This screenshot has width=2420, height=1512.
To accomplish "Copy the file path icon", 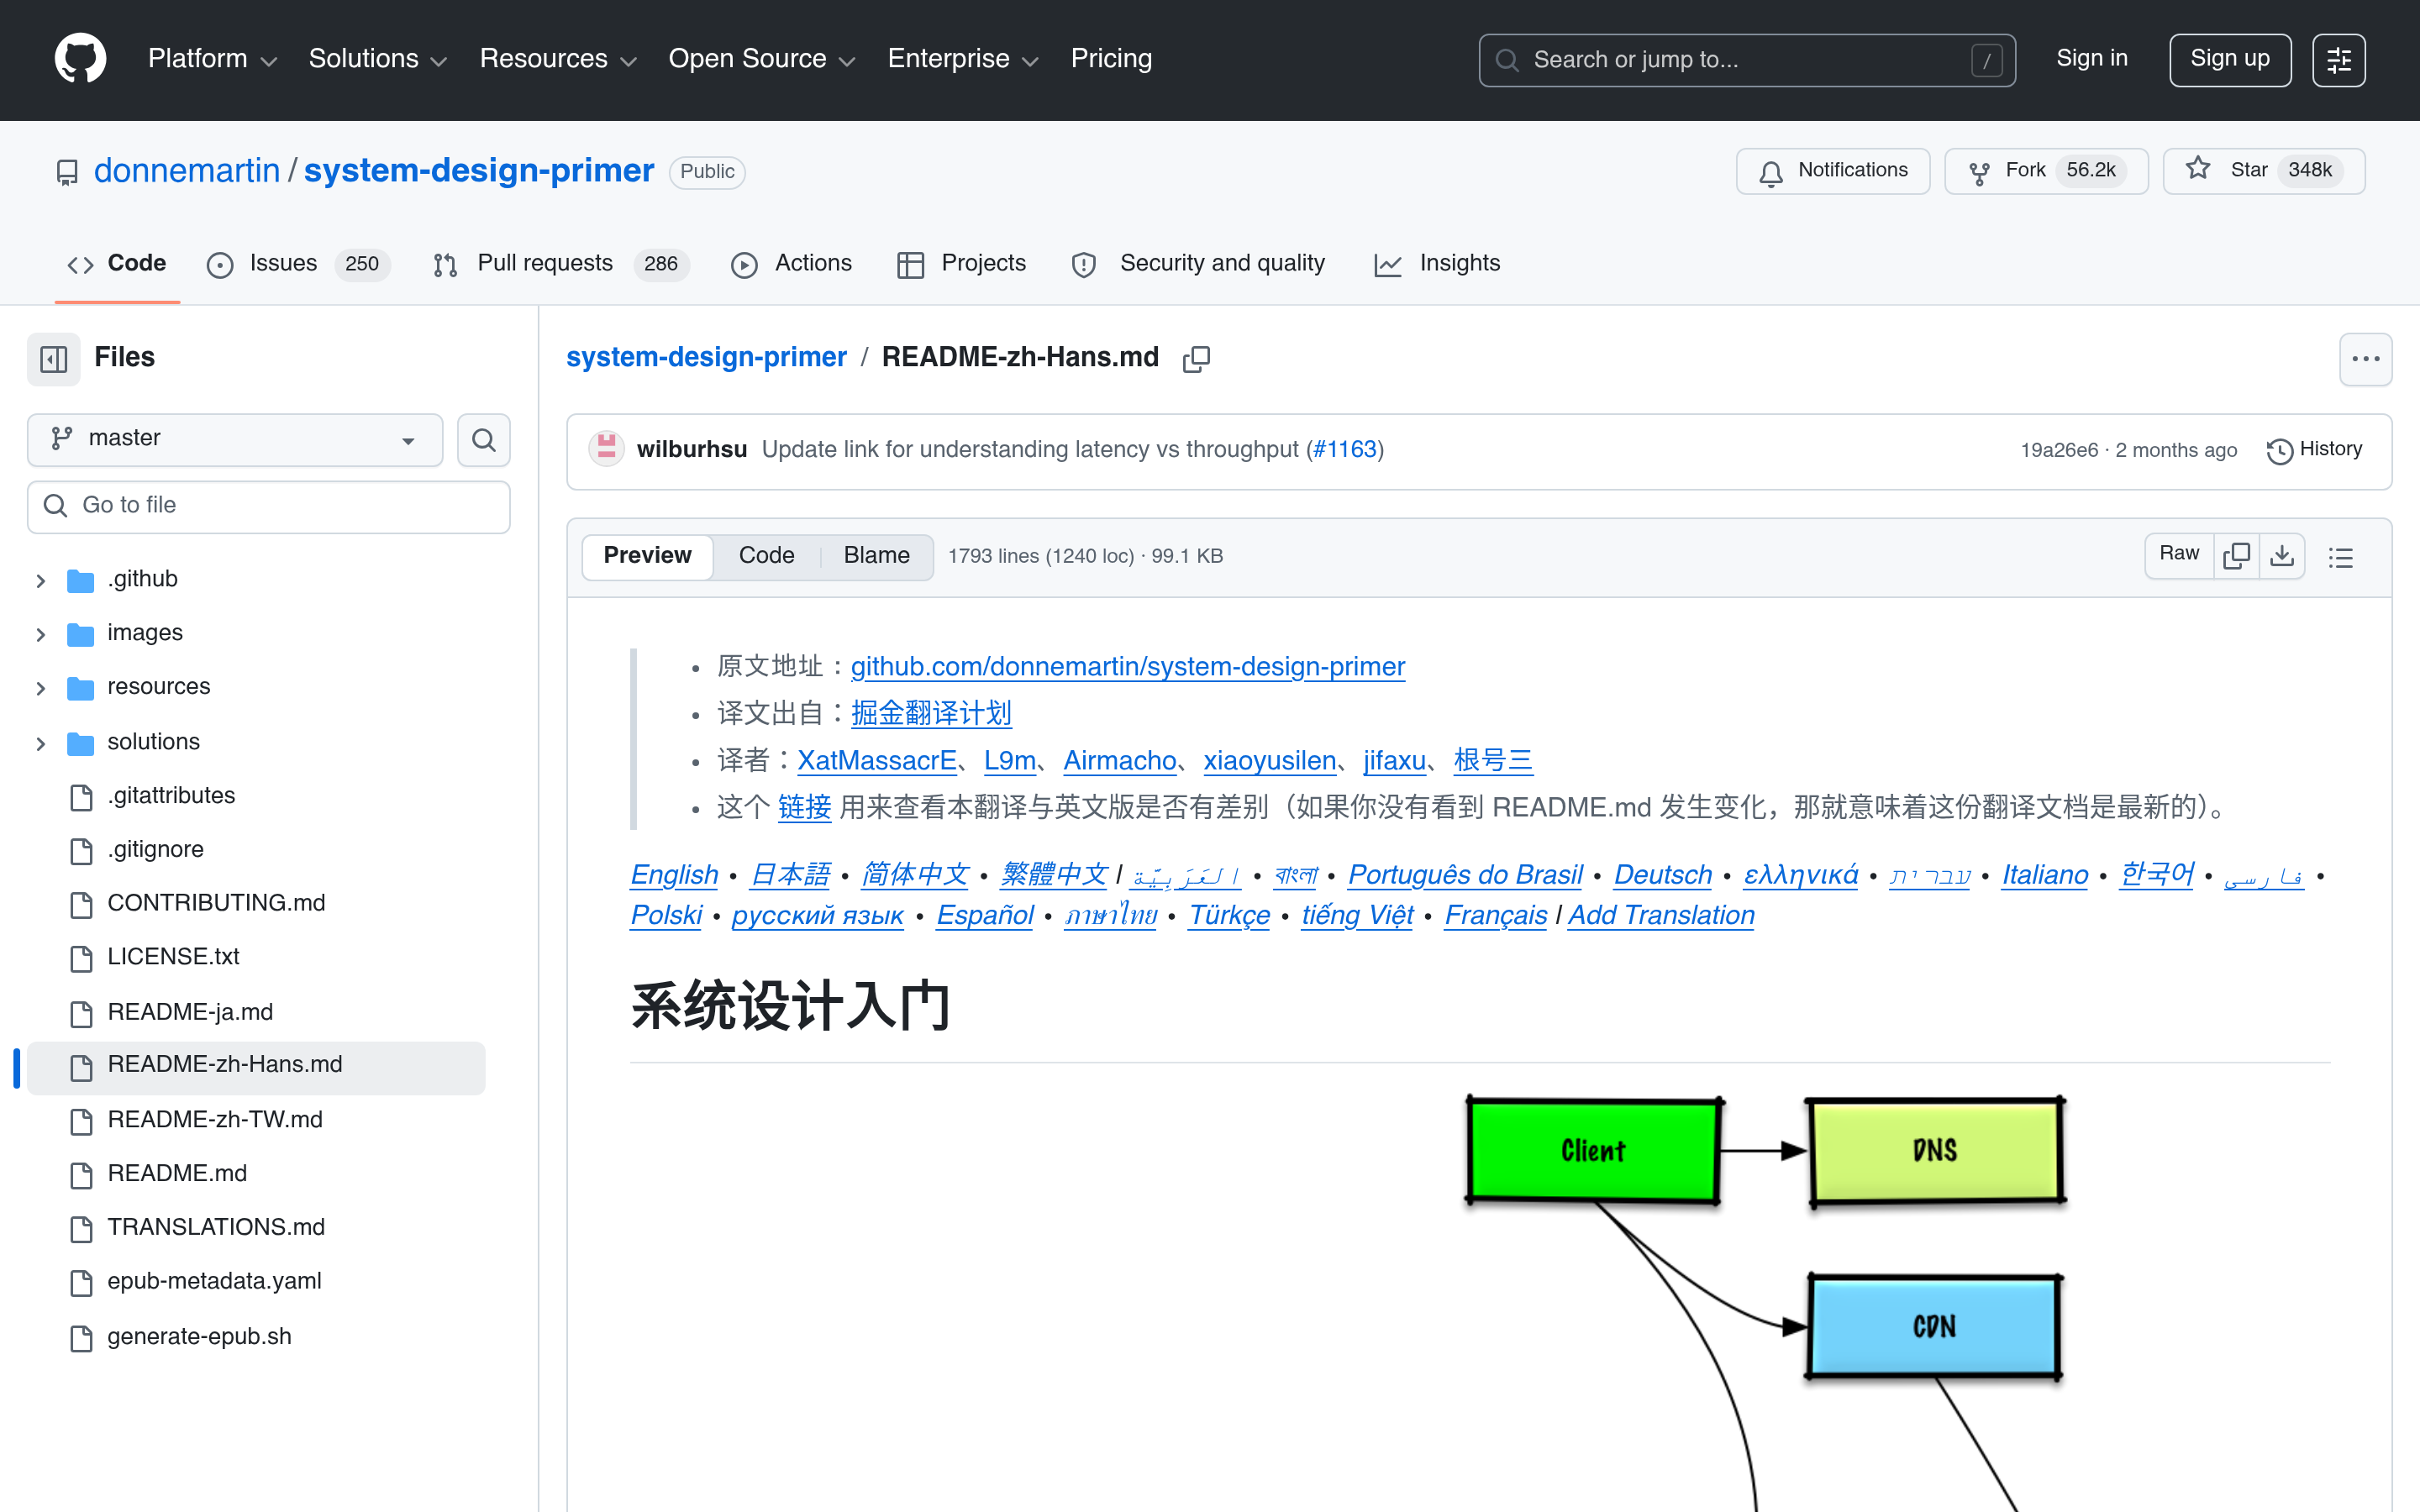I will click(x=1196, y=359).
